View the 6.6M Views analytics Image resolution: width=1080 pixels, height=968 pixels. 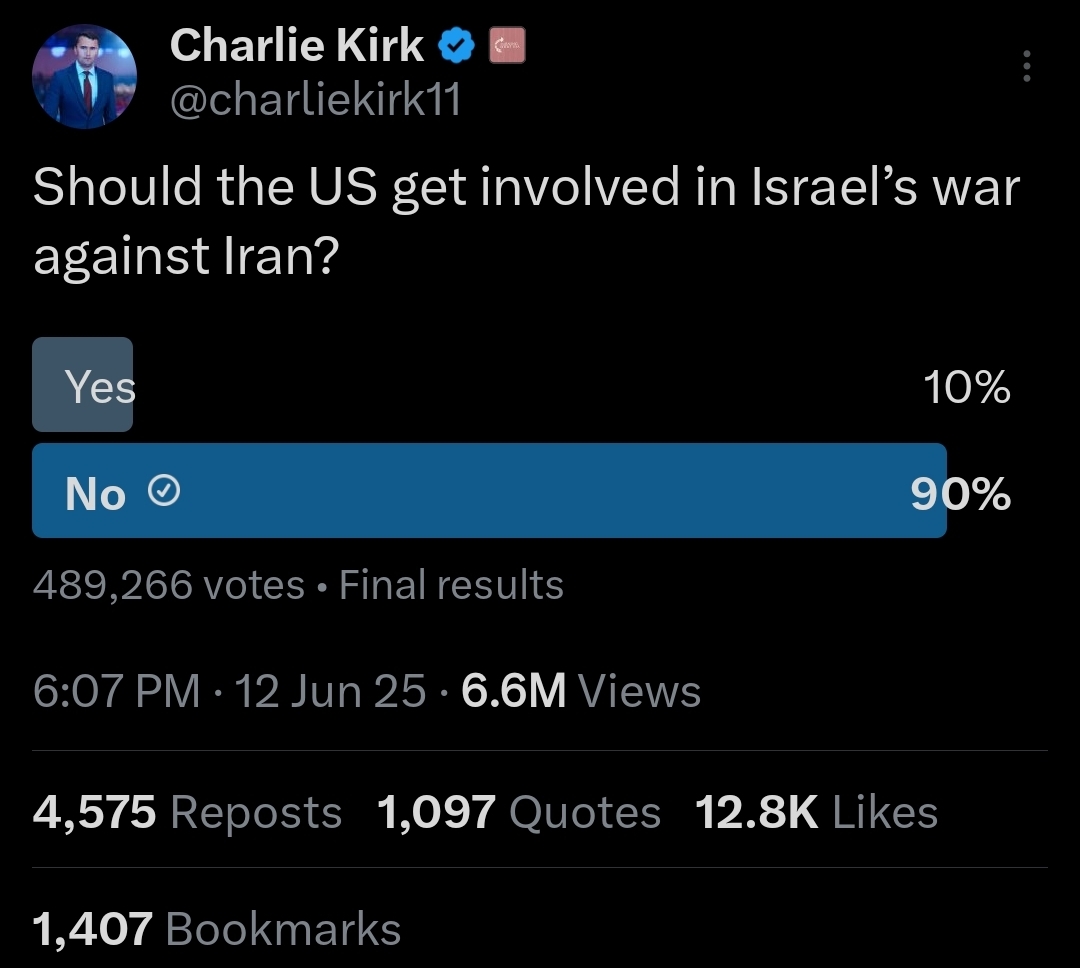[581, 691]
